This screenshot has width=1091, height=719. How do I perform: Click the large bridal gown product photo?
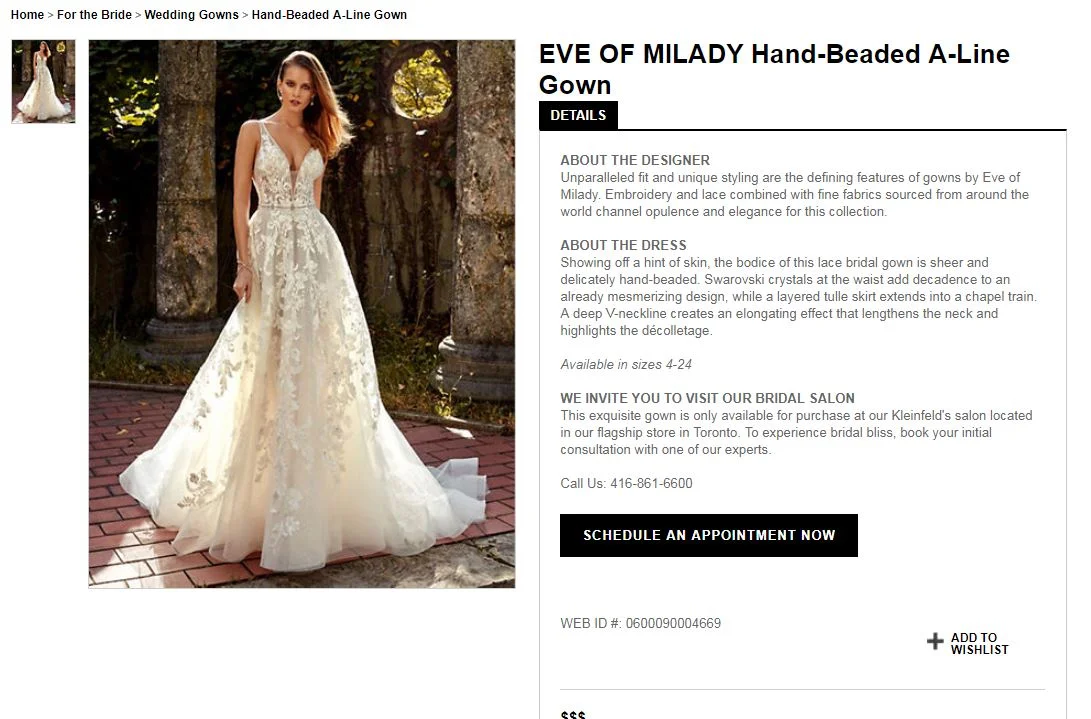click(302, 314)
